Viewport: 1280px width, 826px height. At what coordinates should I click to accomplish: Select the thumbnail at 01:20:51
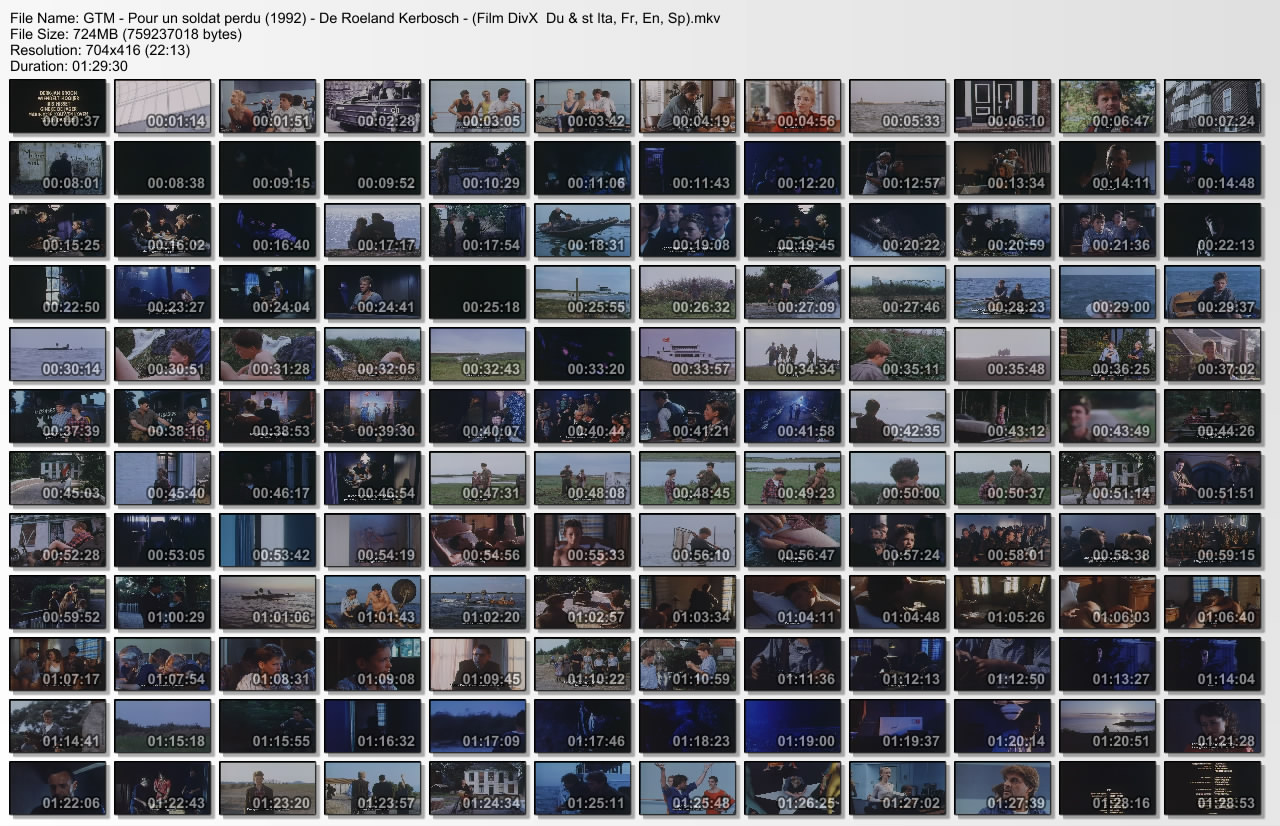click(x=1107, y=726)
